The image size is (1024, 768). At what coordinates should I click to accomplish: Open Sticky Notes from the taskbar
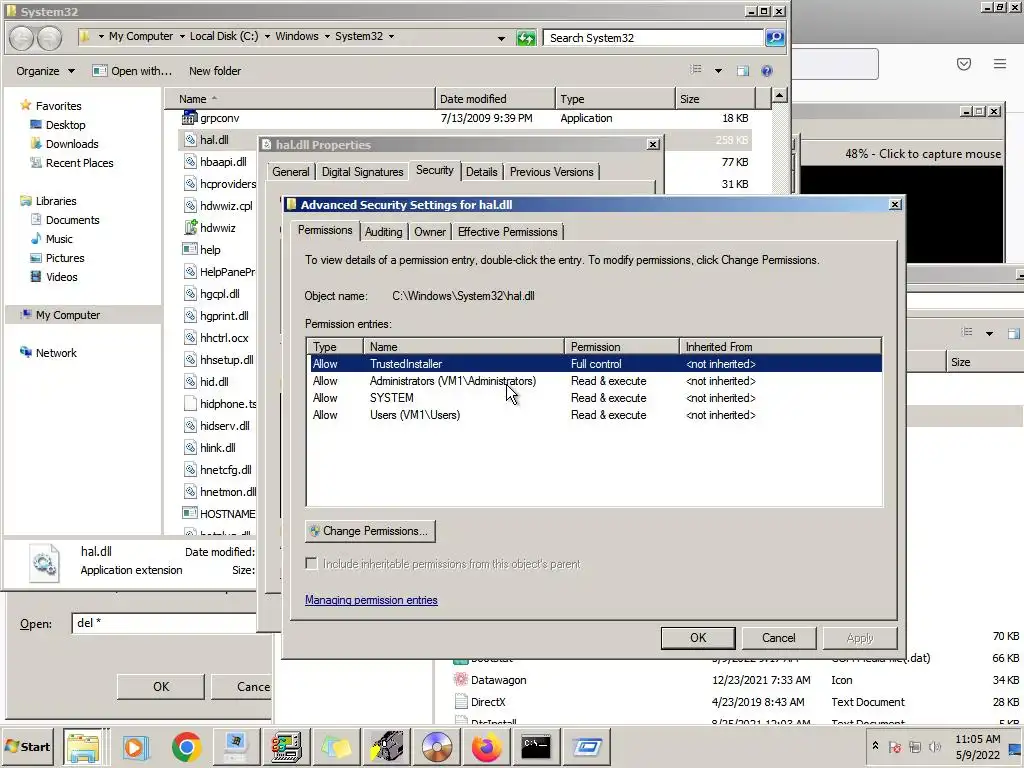336,746
